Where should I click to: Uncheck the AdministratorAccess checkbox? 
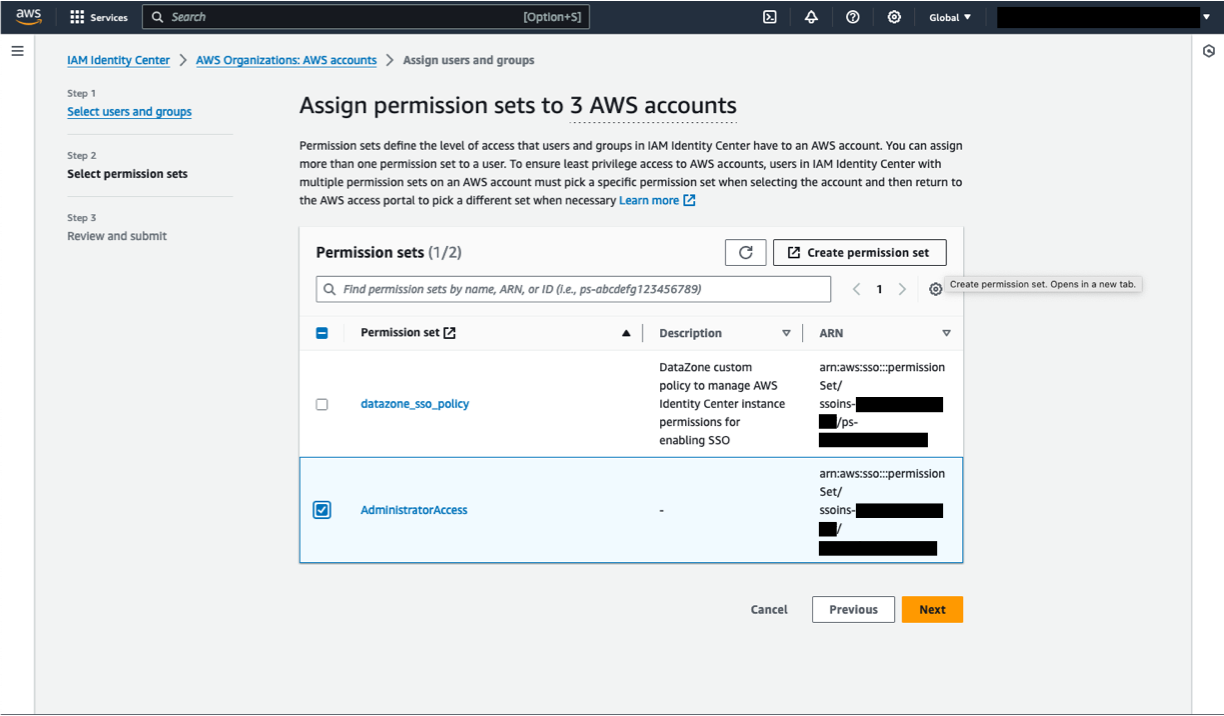click(322, 510)
